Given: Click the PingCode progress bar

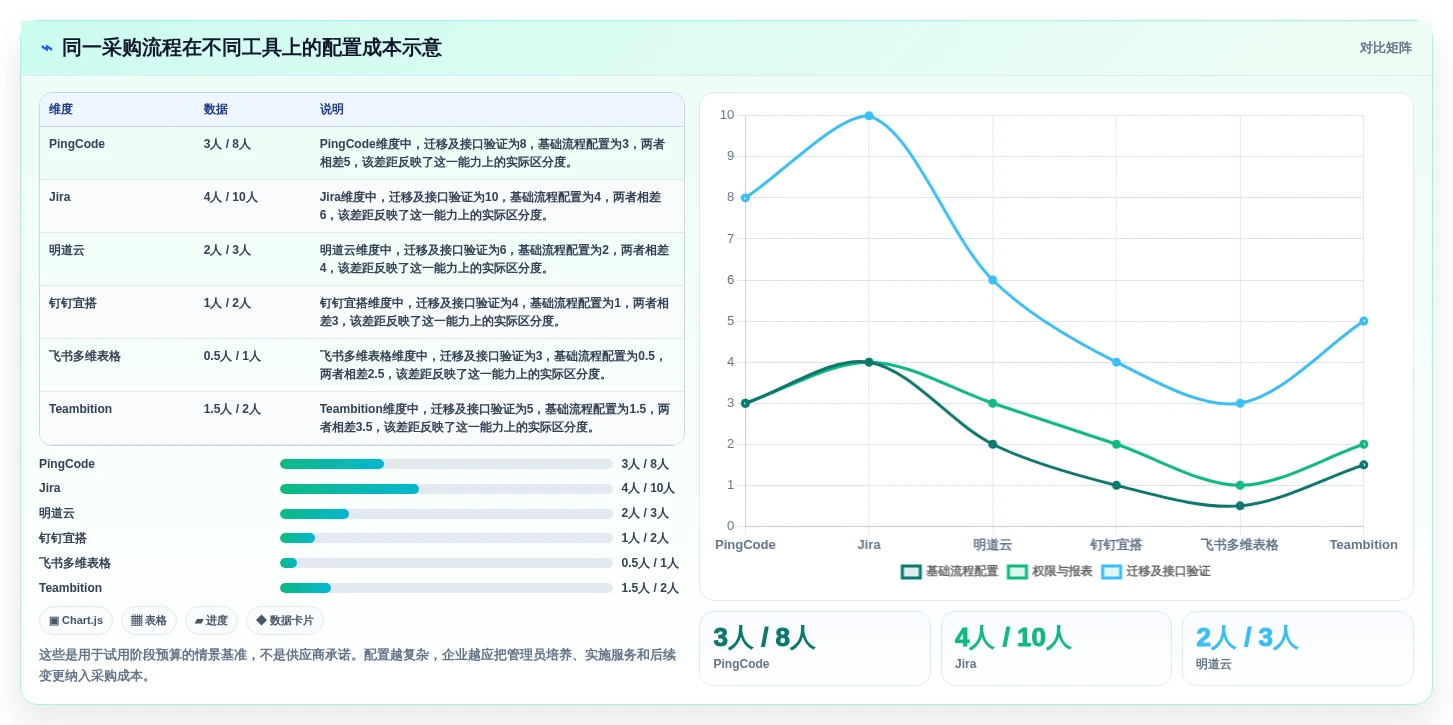Looking at the screenshot, I should click(446, 464).
